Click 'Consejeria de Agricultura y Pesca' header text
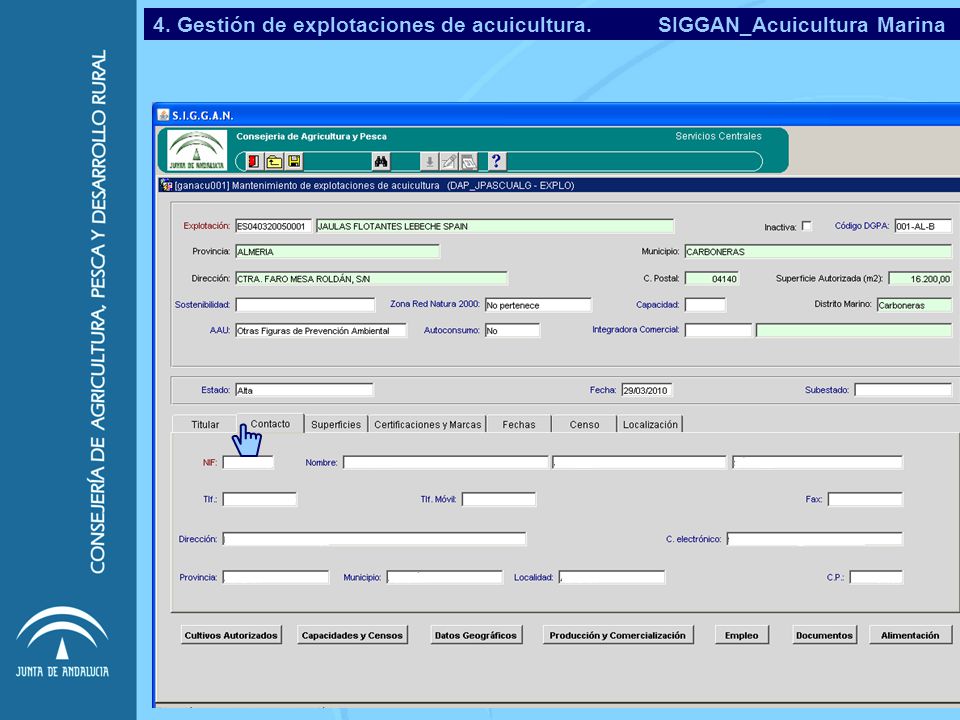 (x=312, y=137)
